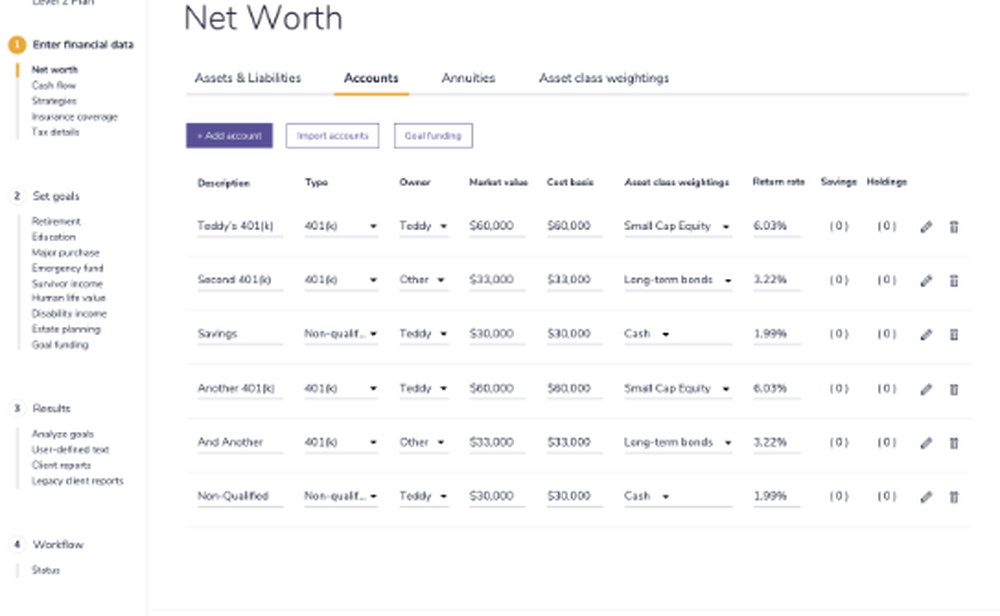Open Owner dropdown for Teddy's 401(k)
This screenshot has height=616, width=1000.
[423, 226]
